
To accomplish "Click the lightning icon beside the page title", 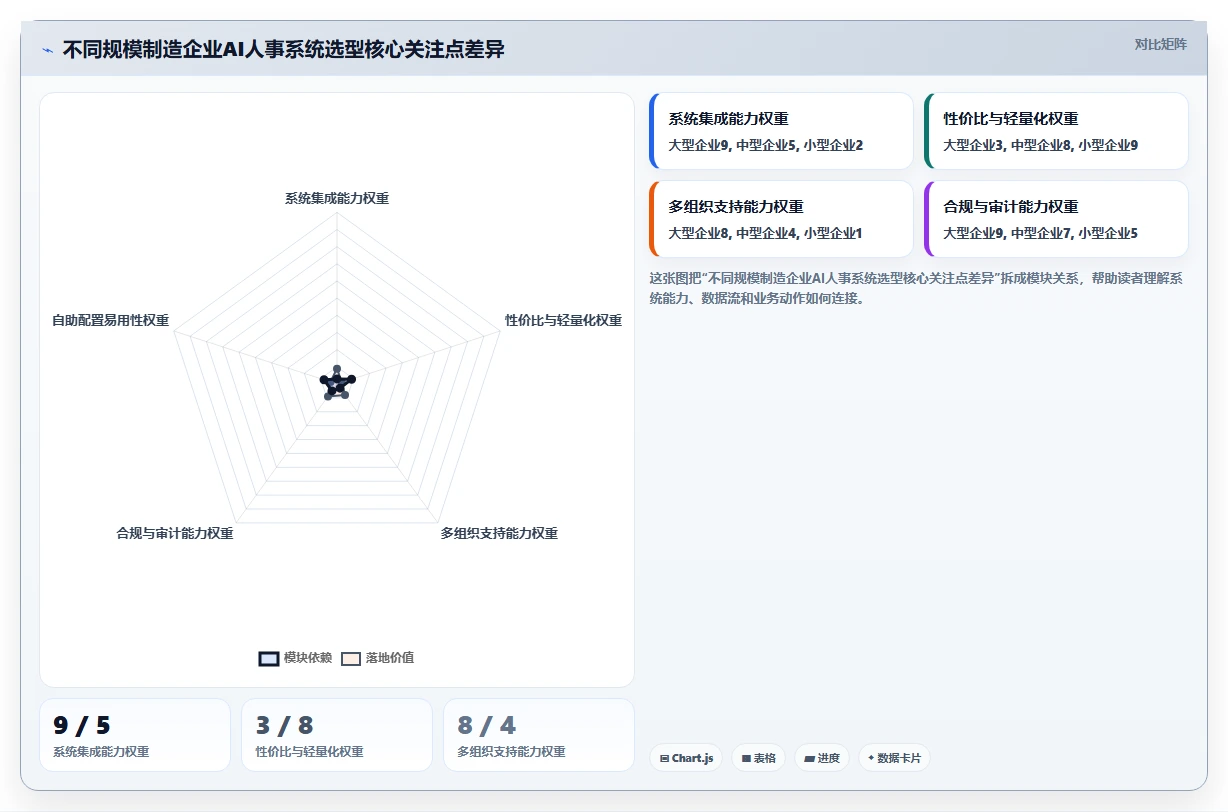I will (x=48, y=50).
